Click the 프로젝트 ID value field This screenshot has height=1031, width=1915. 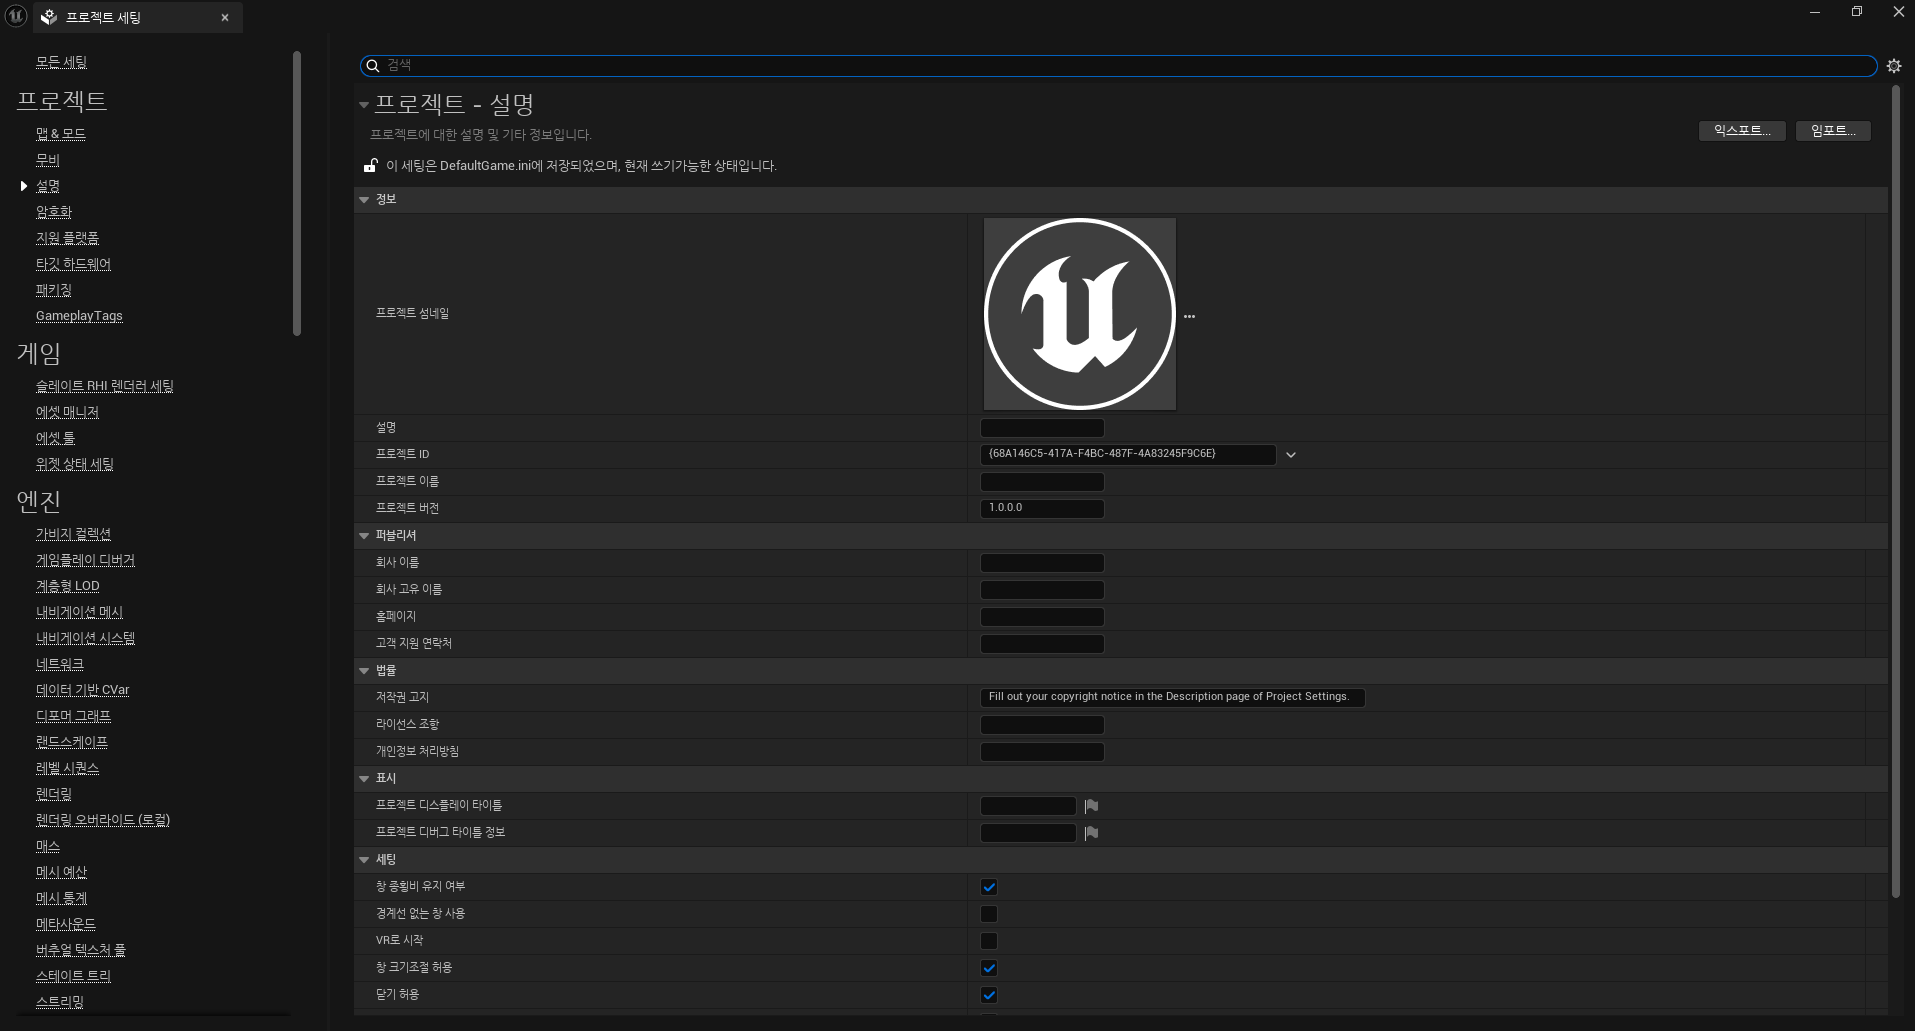pyautogui.click(x=1128, y=455)
